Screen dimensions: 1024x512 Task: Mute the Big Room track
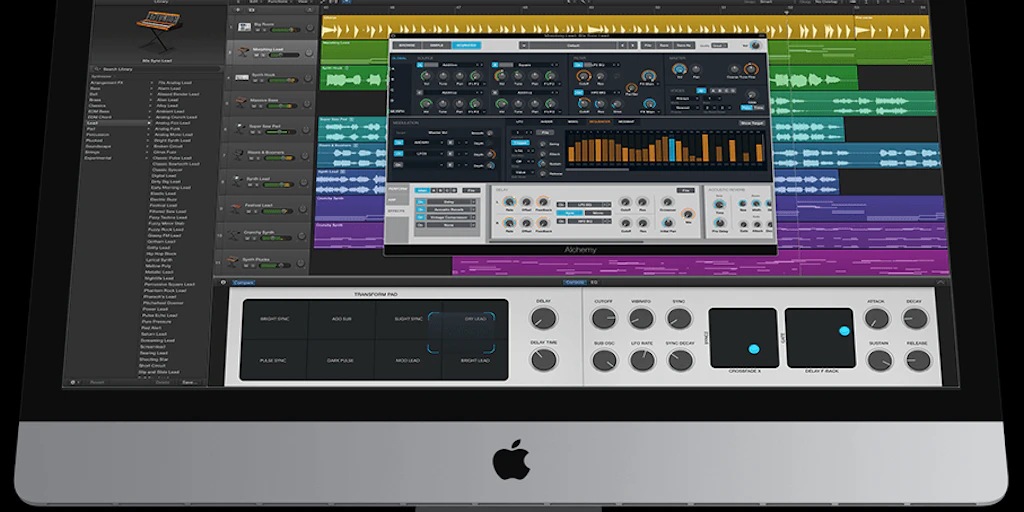click(257, 30)
